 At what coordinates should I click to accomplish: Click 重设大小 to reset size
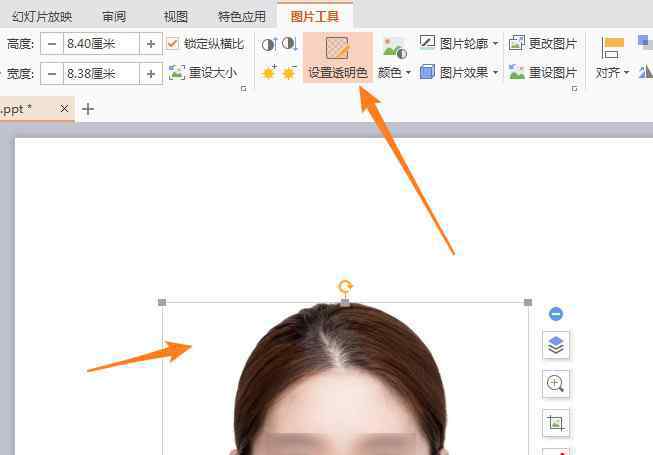pos(203,73)
